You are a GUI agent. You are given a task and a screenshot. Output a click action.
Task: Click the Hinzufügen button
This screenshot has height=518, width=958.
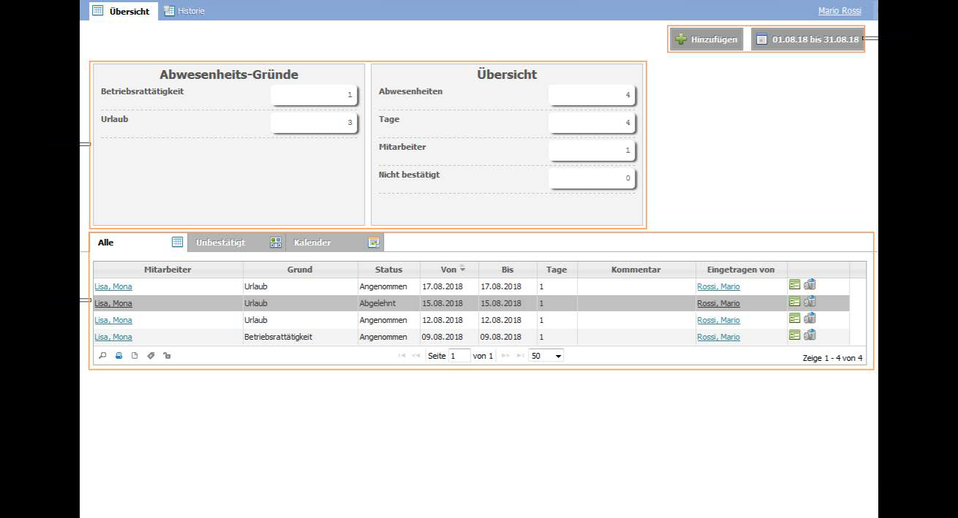[706, 39]
